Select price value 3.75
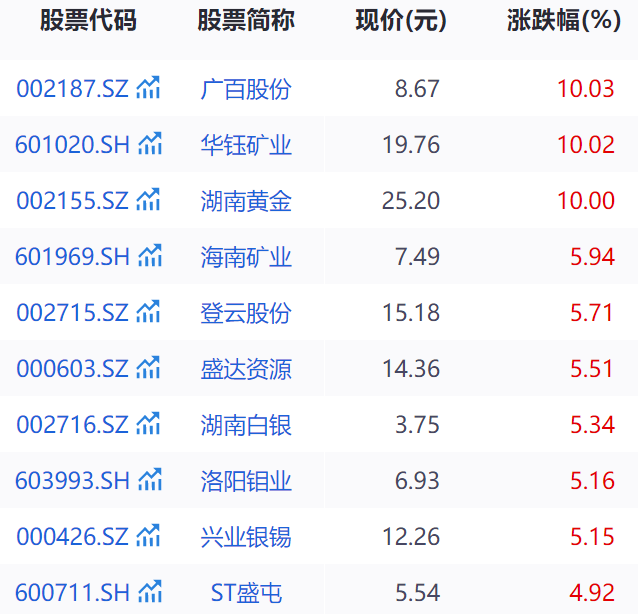Viewport: 638px width, 614px height. [x=417, y=424]
